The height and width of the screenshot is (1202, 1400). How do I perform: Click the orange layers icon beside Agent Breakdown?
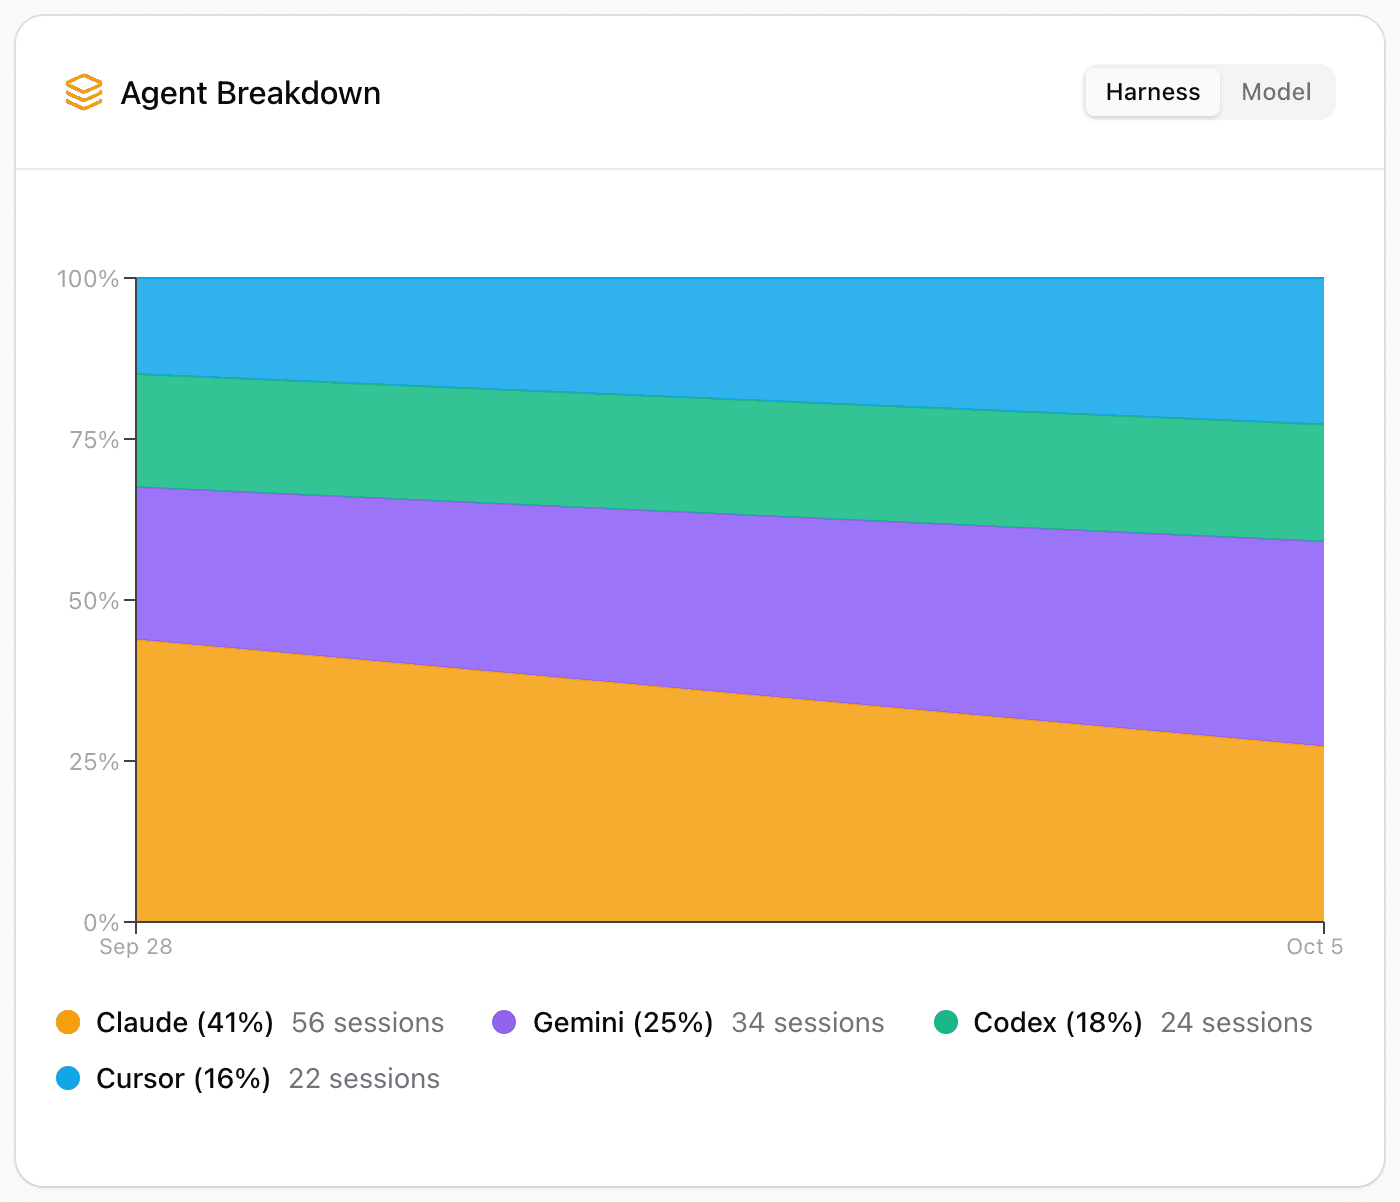point(84,93)
